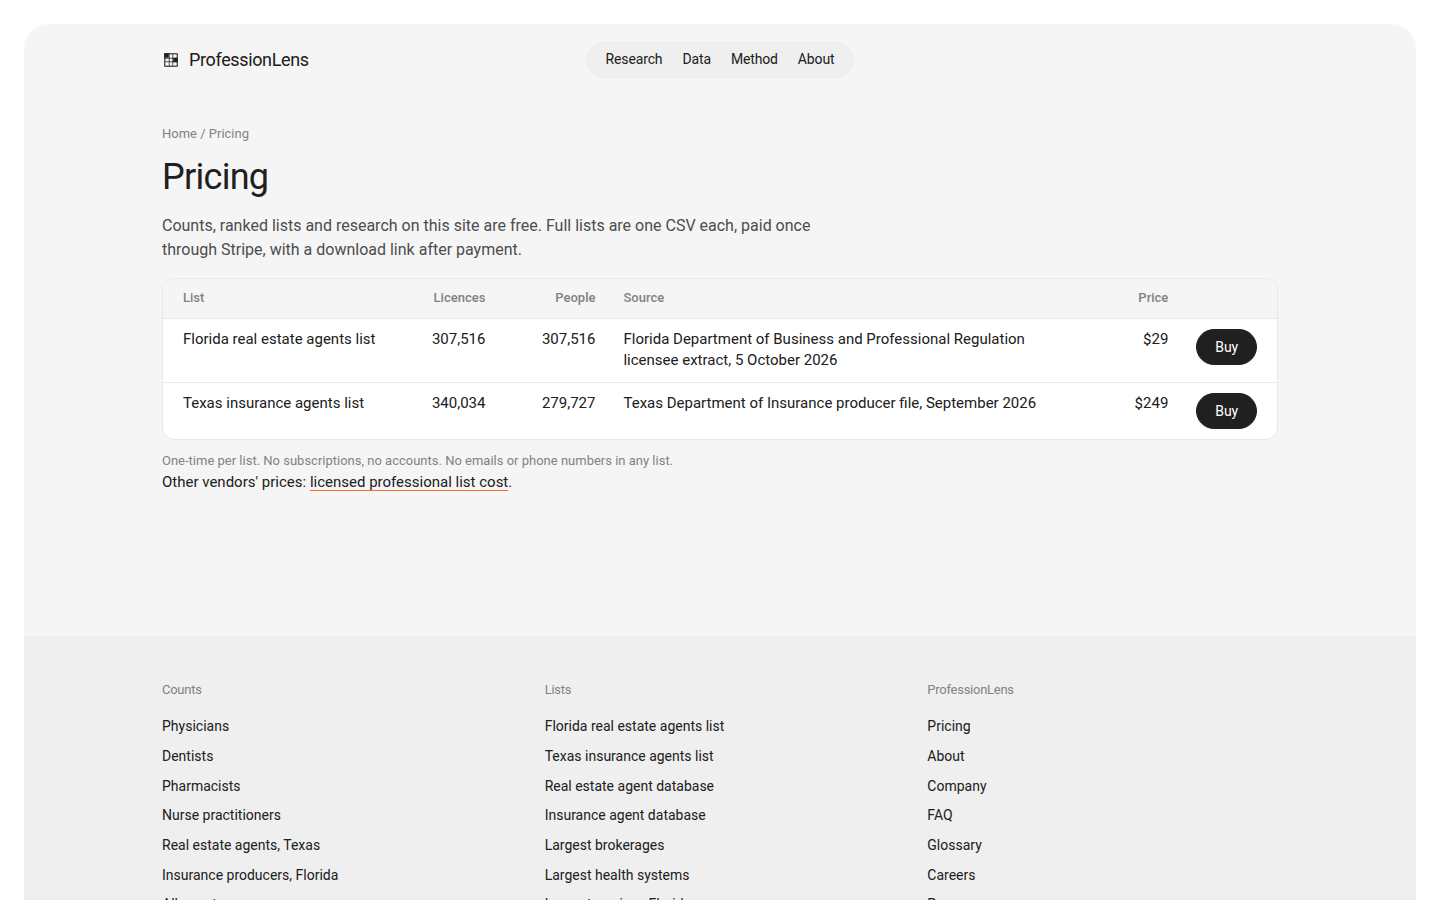Open the About nav item in header
1440x900 pixels.
pos(816,59)
